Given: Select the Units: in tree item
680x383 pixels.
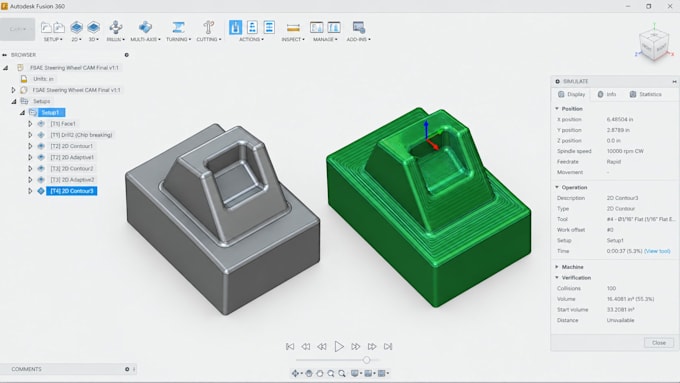Looking at the screenshot, I should [x=43, y=79].
